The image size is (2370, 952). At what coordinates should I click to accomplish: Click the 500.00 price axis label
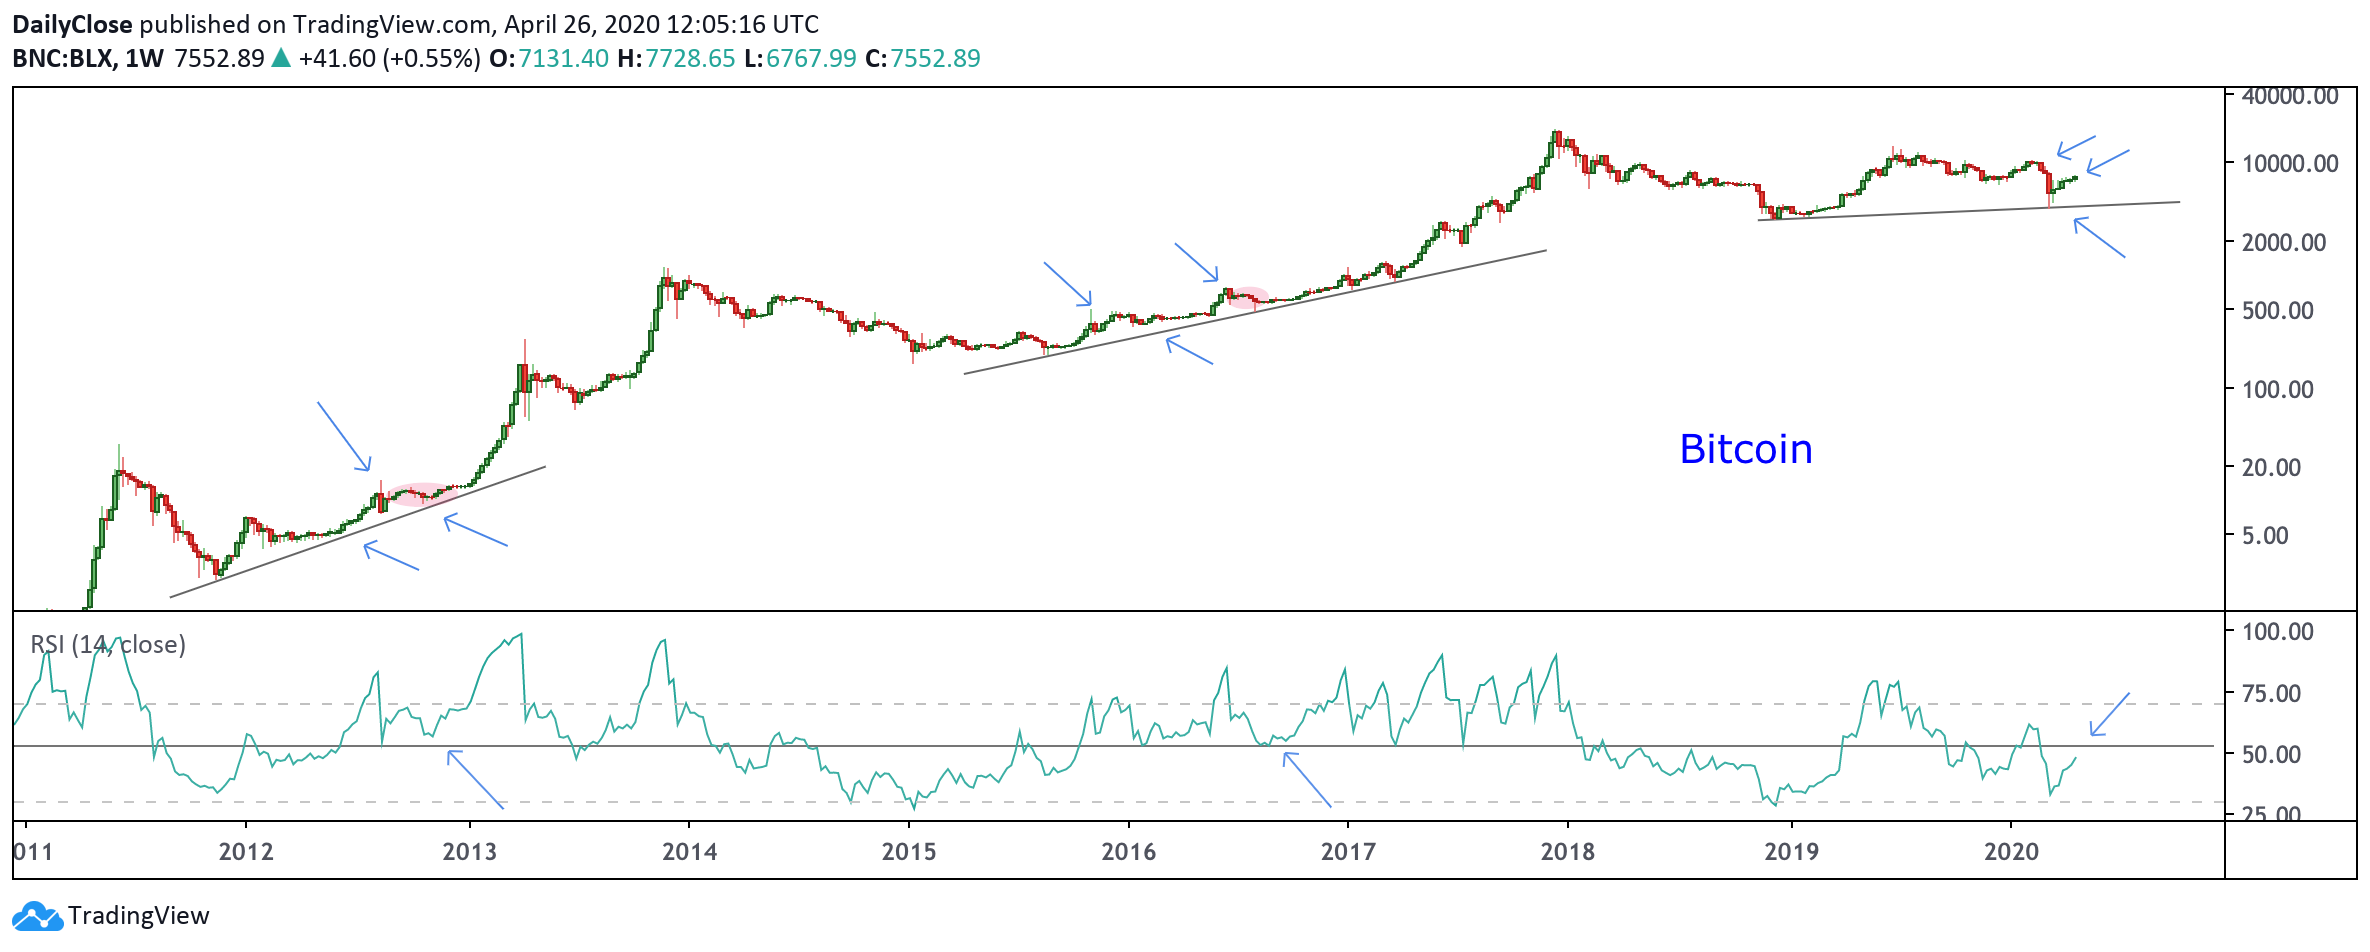[x=2278, y=310]
